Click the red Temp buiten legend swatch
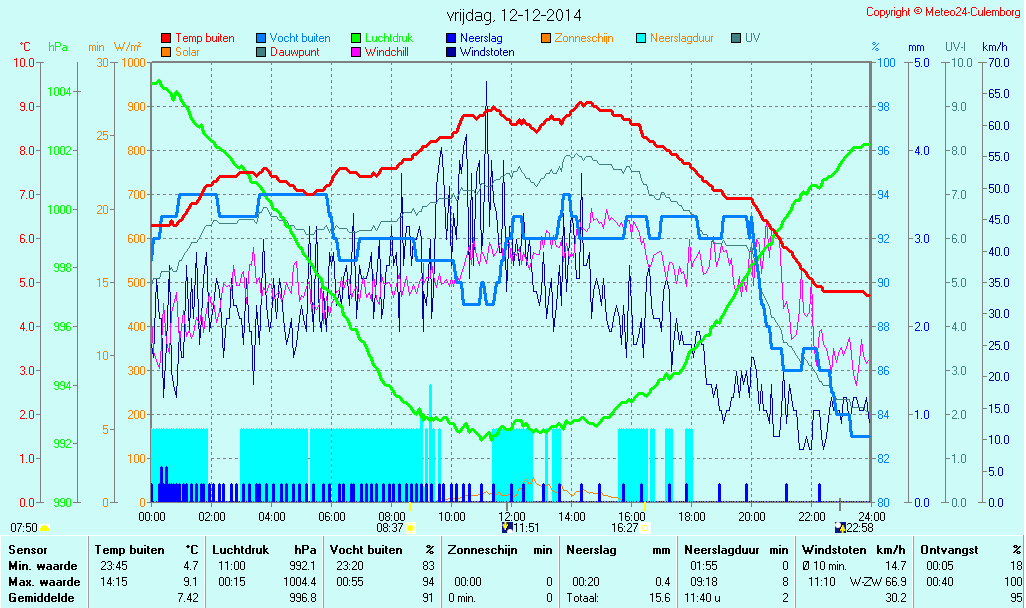 pos(166,39)
